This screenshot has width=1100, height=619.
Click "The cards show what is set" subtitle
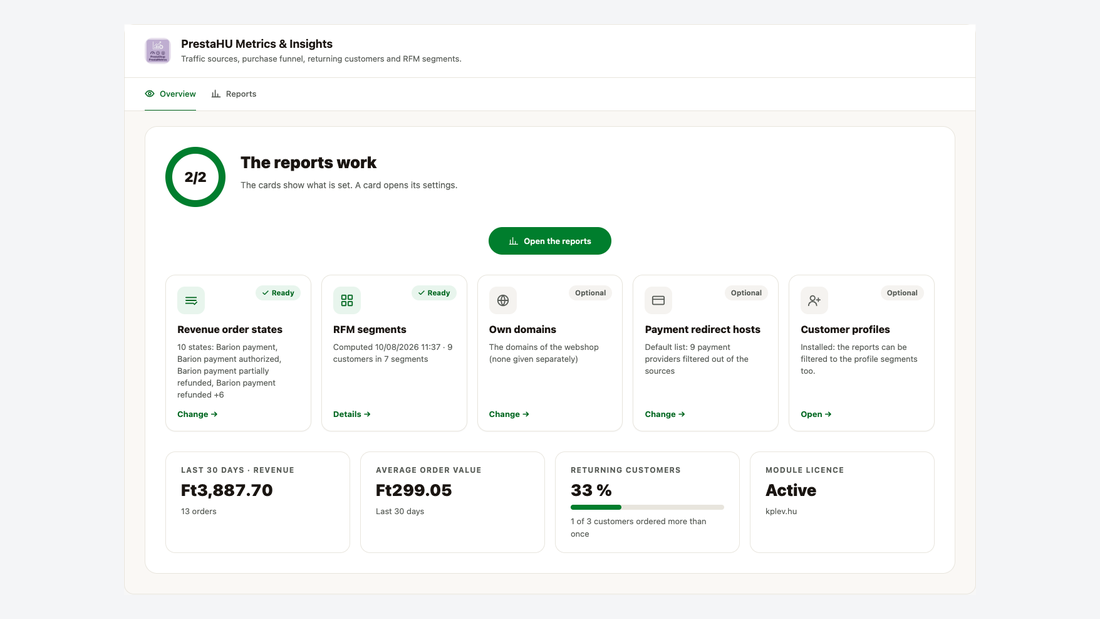[x=349, y=185]
